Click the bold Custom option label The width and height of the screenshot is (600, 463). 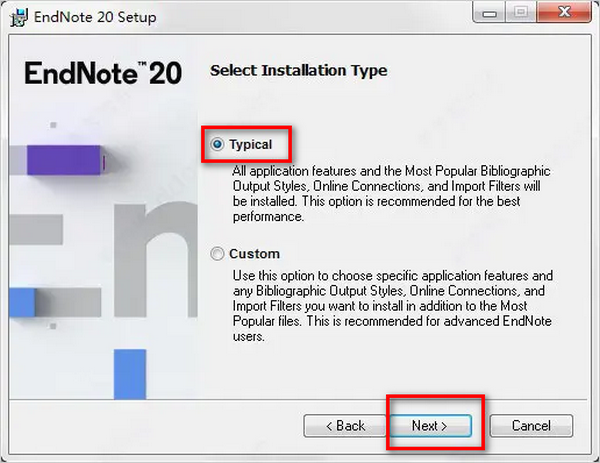click(254, 254)
